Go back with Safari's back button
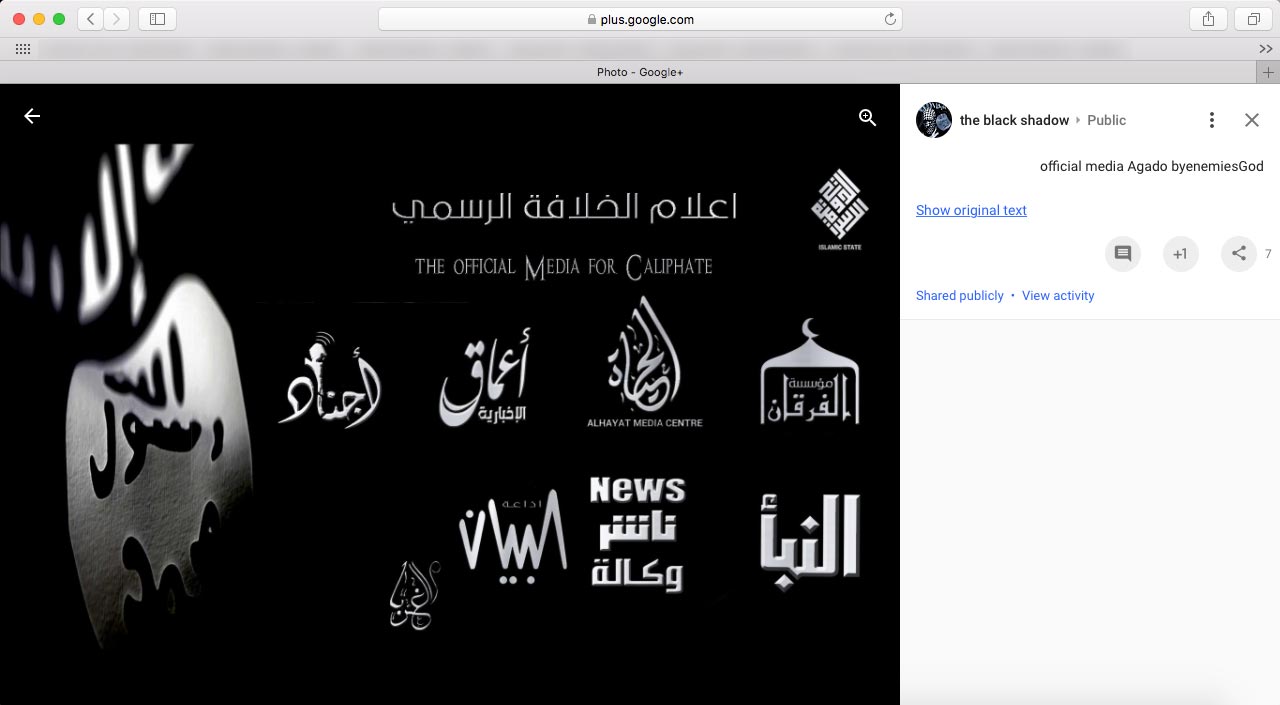This screenshot has height=705, width=1280. tap(91, 19)
